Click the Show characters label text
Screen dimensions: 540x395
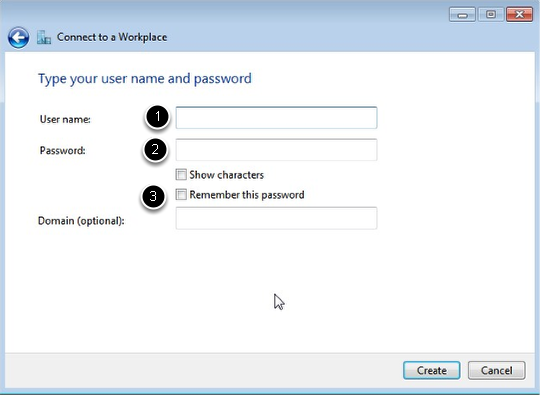coord(227,175)
